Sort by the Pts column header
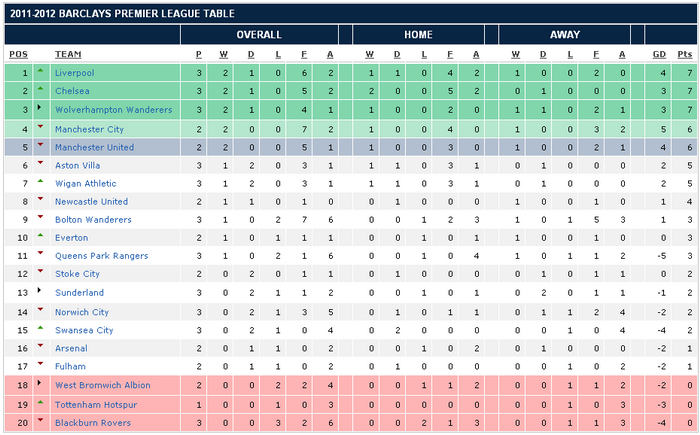The width and height of the screenshot is (700, 435). (685, 54)
